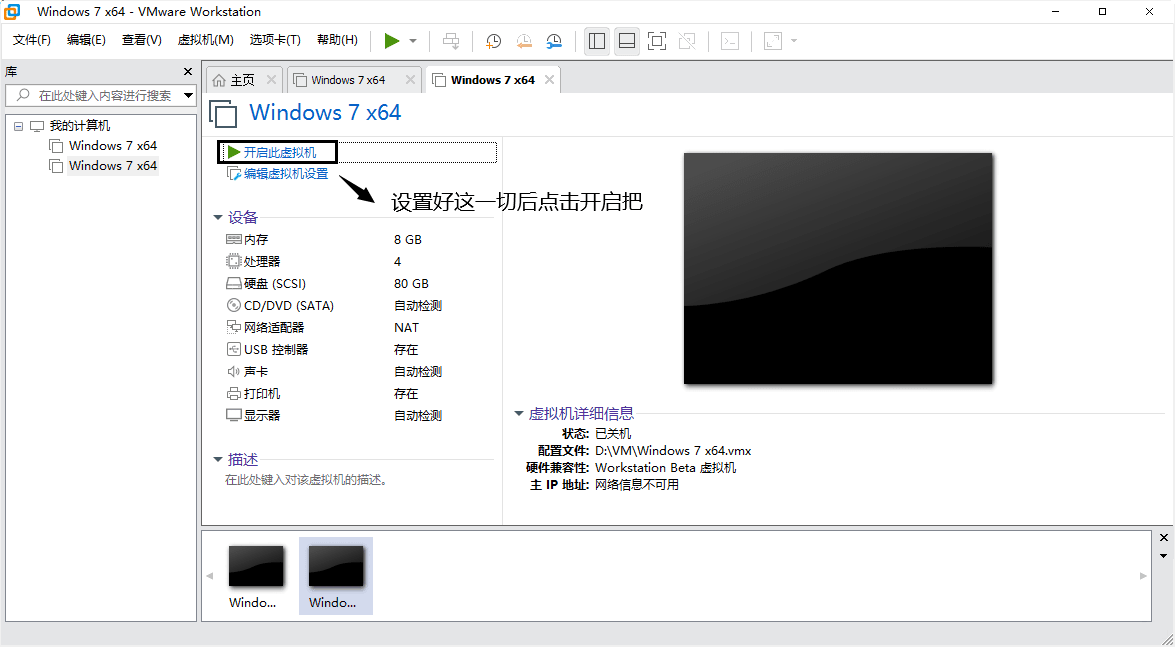Click the 已关机 status text
The height and width of the screenshot is (647, 1175).
coord(613,433)
